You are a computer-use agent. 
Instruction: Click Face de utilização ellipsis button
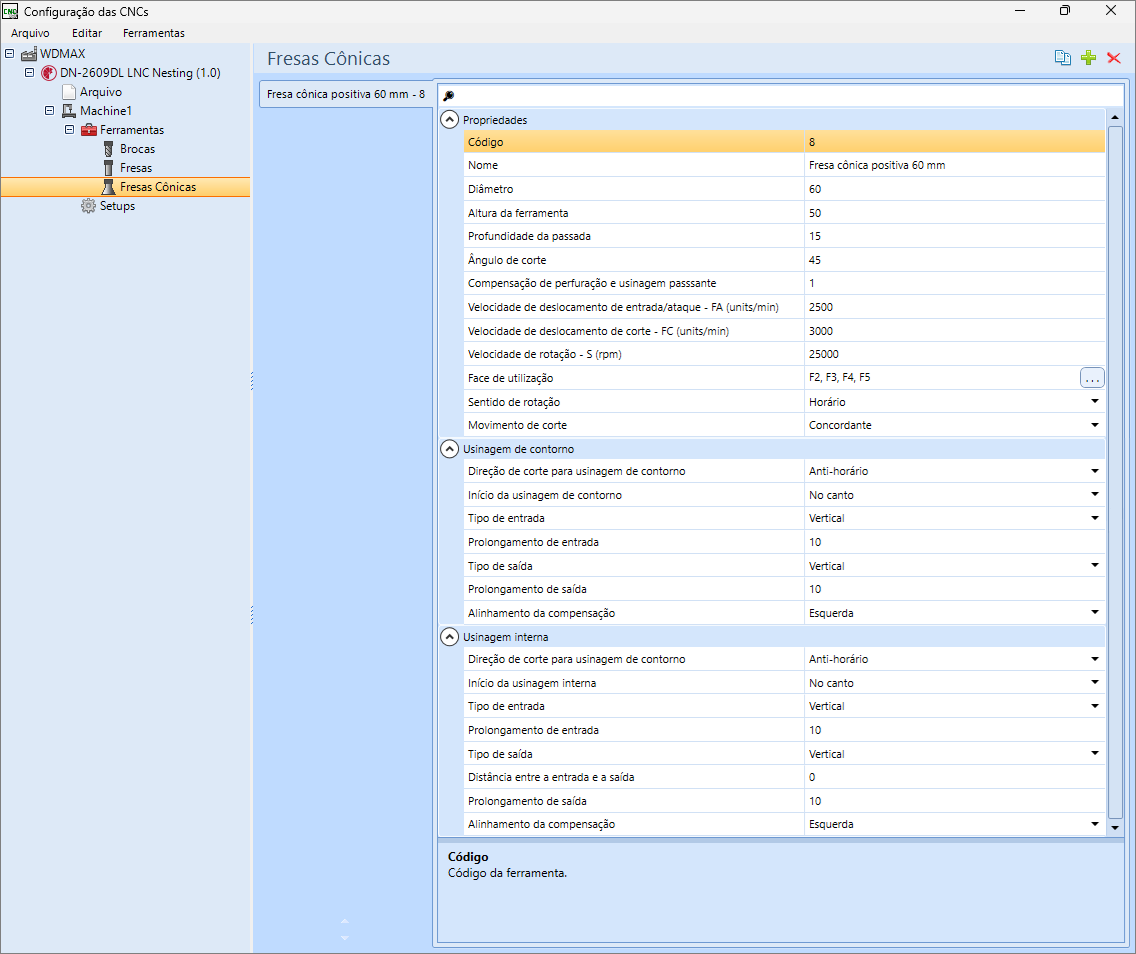(x=1092, y=377)
